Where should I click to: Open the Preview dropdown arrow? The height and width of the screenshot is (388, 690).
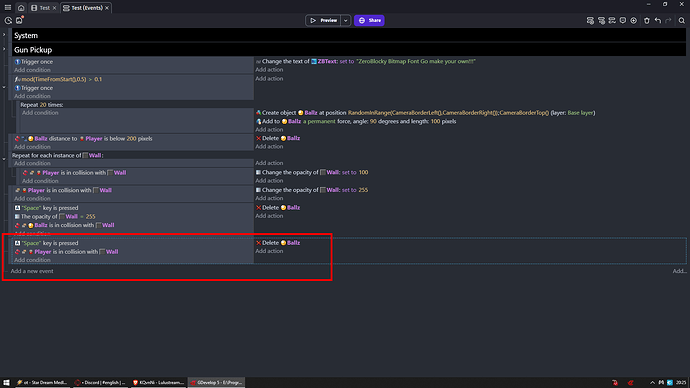point(345,20)
